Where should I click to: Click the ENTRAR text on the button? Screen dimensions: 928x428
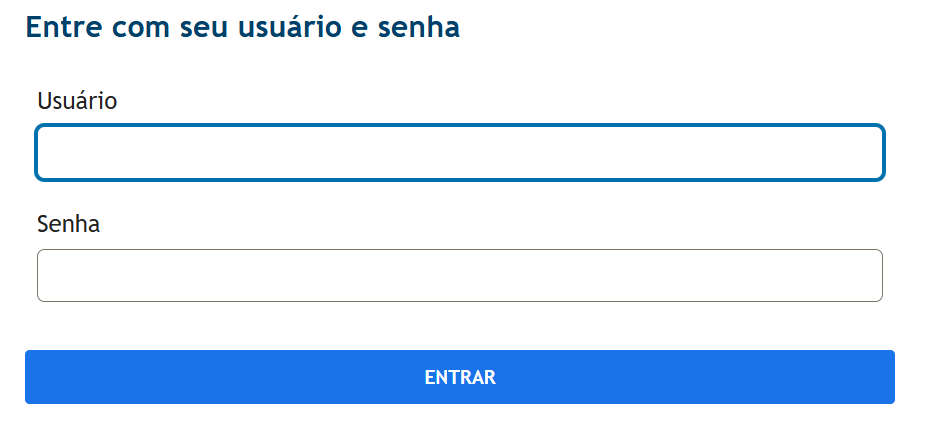tap(460, 378)
